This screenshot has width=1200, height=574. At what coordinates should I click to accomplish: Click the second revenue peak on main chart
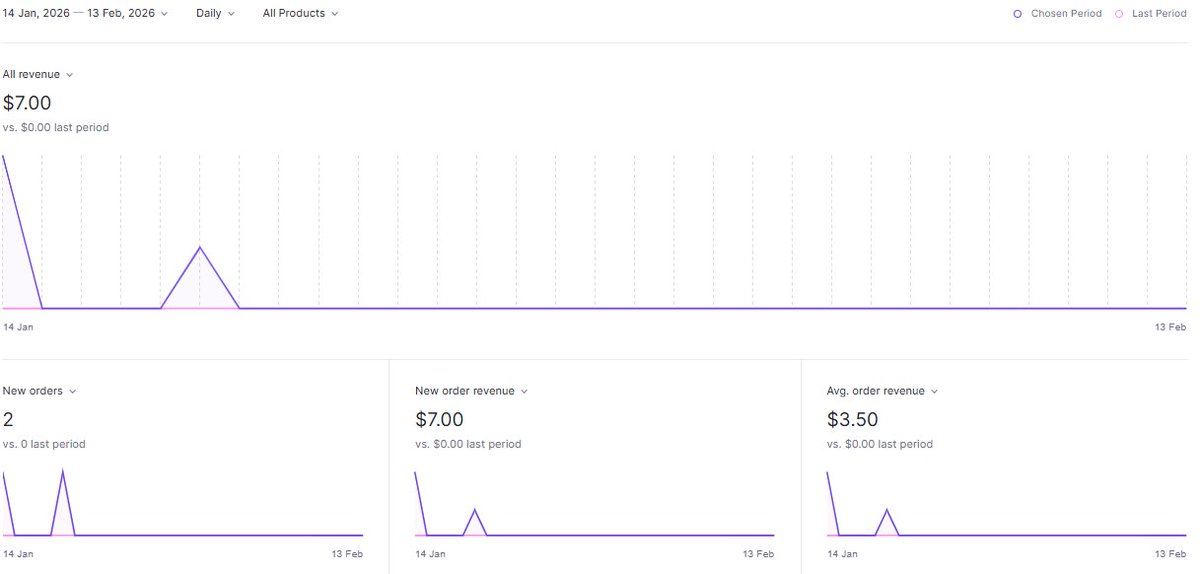point(200,247)
